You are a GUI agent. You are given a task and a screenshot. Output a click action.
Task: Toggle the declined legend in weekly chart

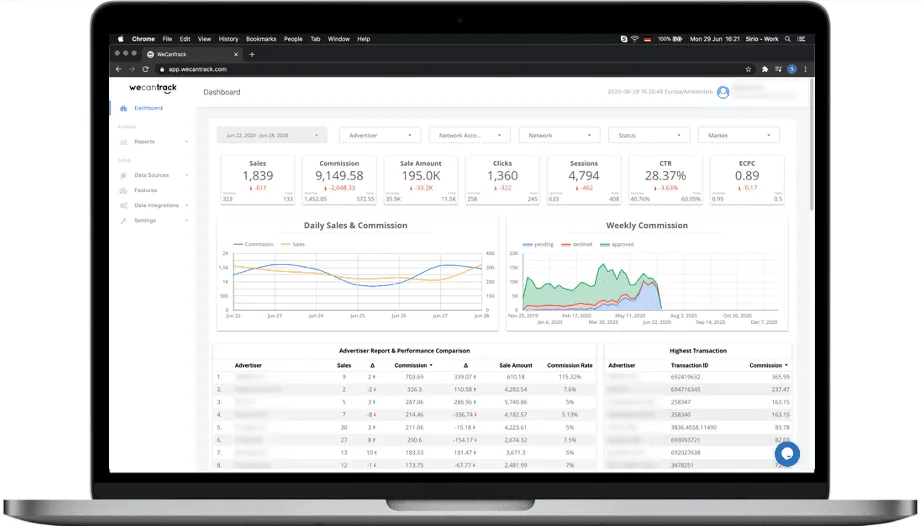(x=576, y=244)
